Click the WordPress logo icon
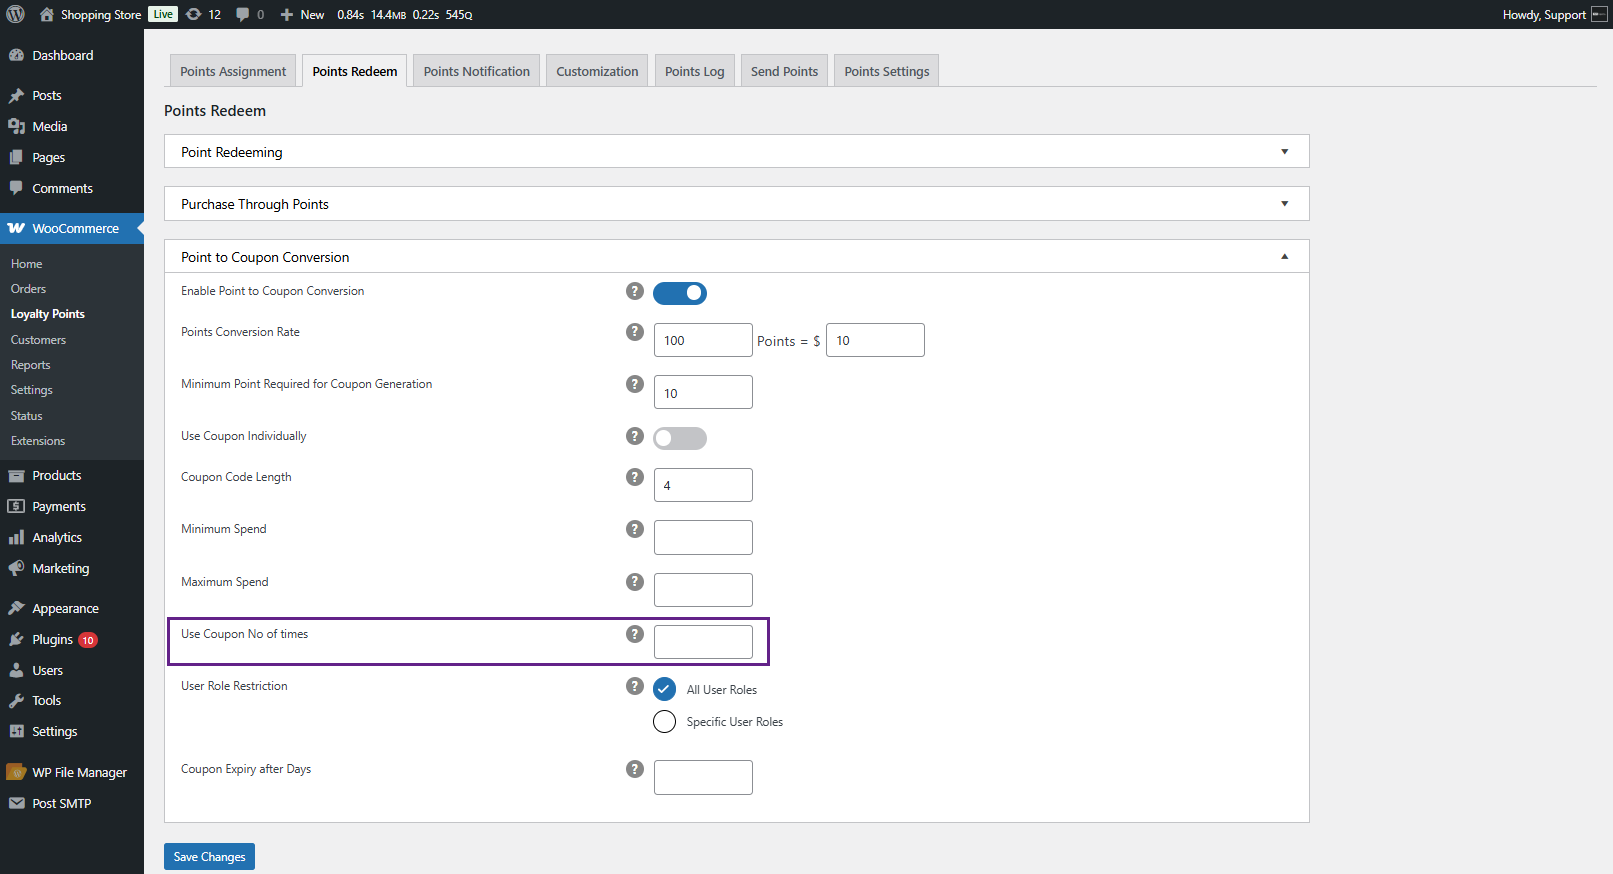 click(x=15, y=14)
